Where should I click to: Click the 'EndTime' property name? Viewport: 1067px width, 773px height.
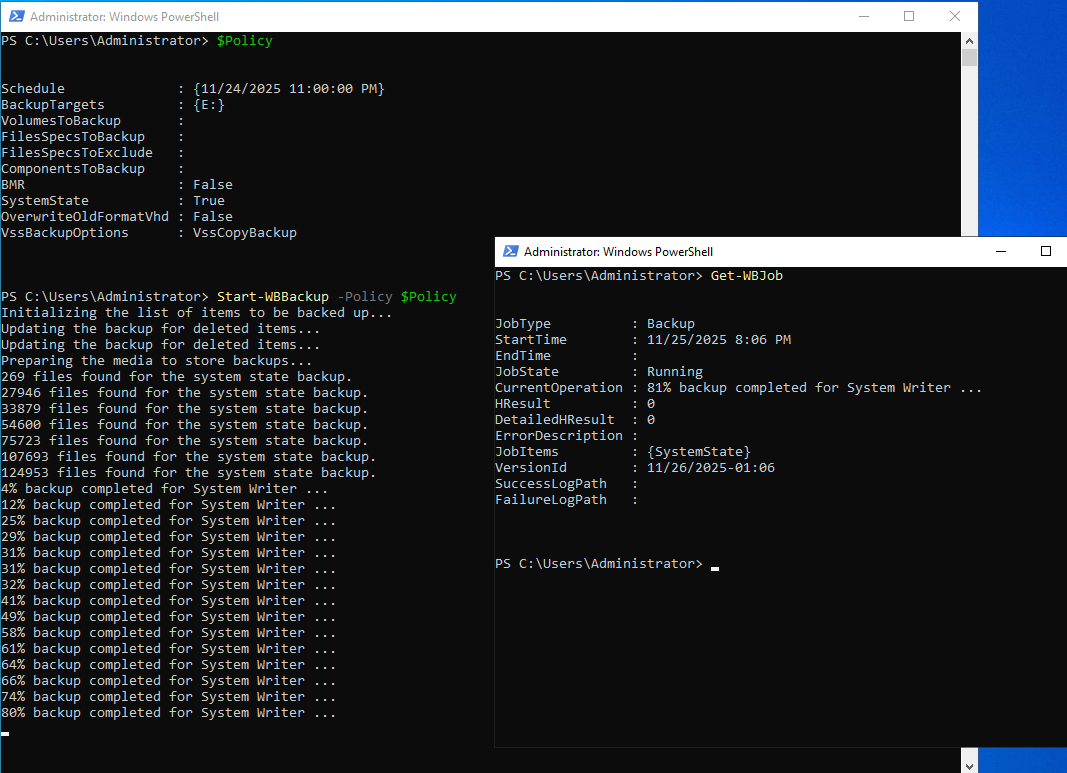tap(523, 355)
